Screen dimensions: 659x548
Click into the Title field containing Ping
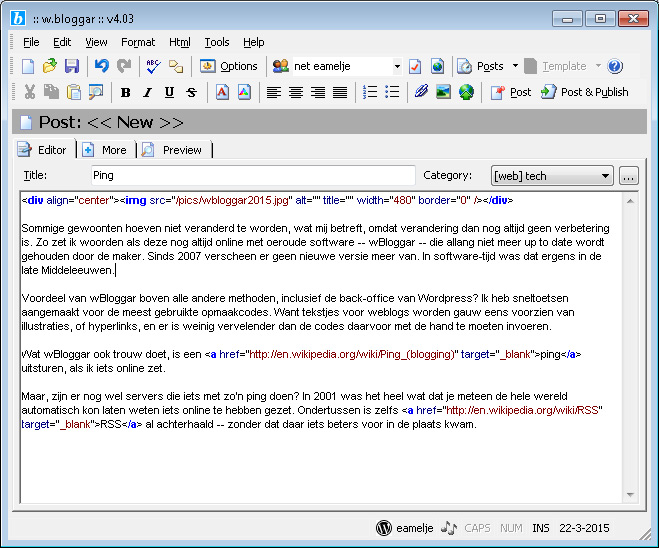[x=253, y=175]
